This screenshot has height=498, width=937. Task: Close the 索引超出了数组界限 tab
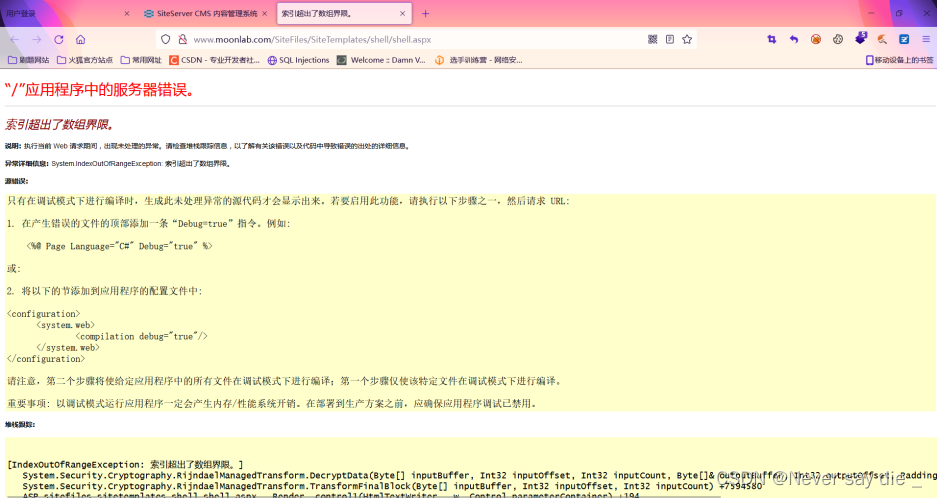[x=402, y=13]
